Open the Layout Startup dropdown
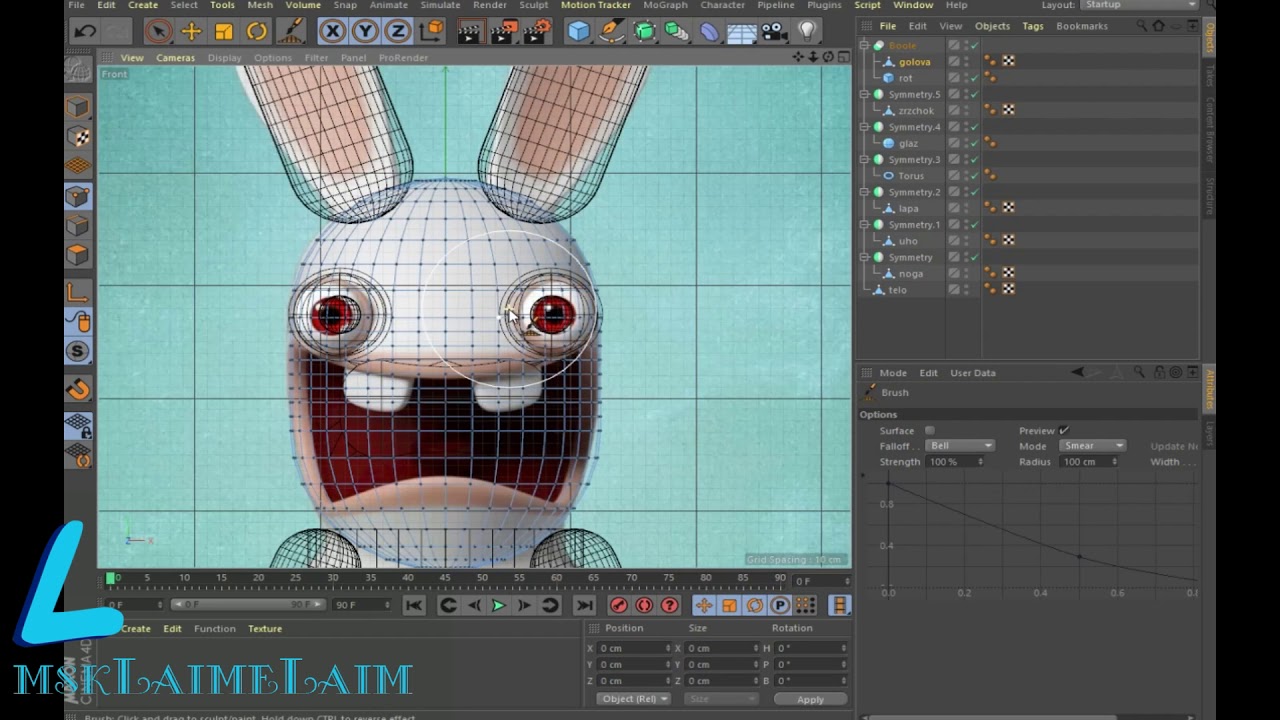This screenshot has height=720, width=1280. 1139,5
